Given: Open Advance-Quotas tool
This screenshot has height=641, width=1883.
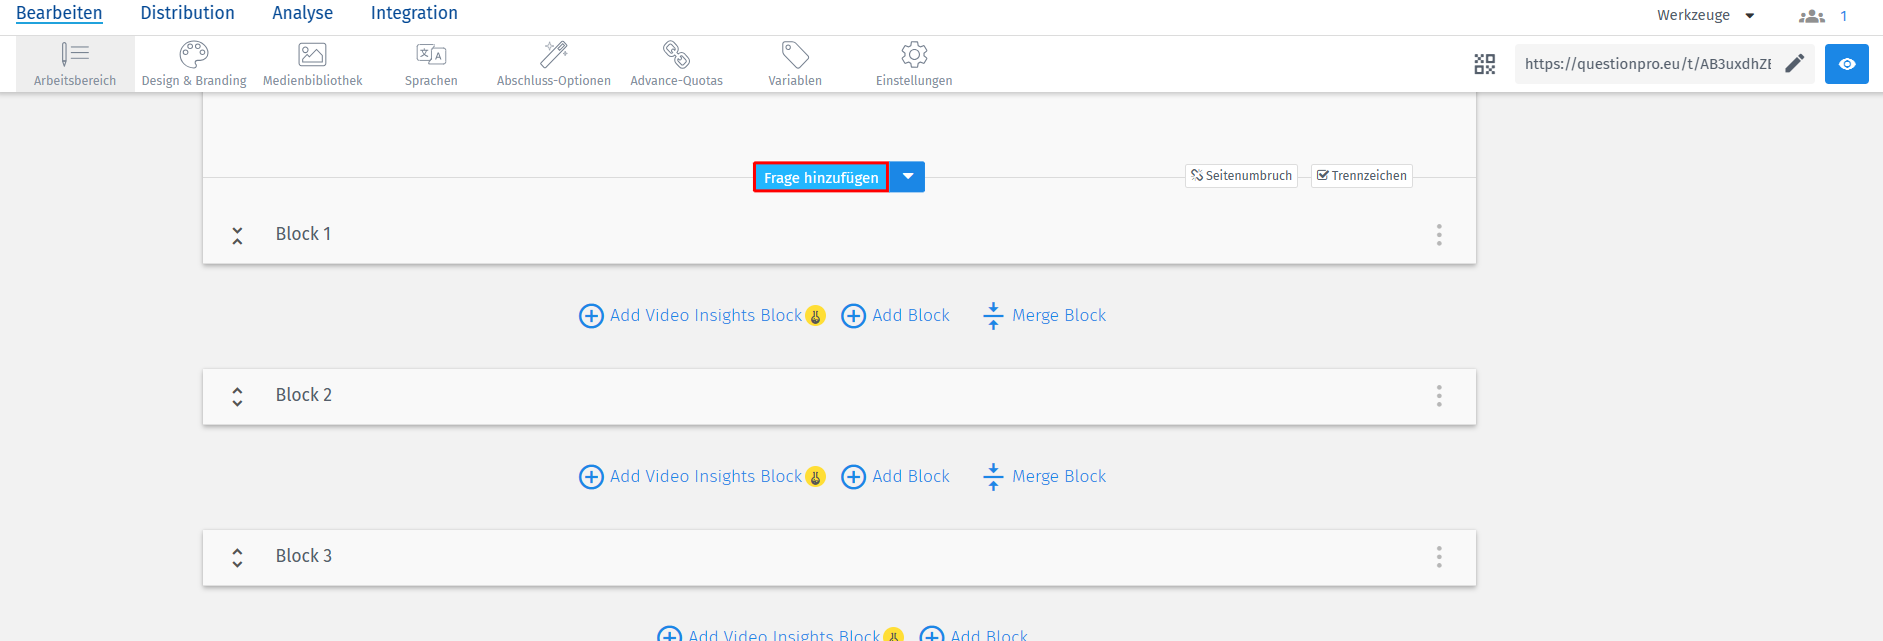Looking at the screenshot, I should pos(676,55).
